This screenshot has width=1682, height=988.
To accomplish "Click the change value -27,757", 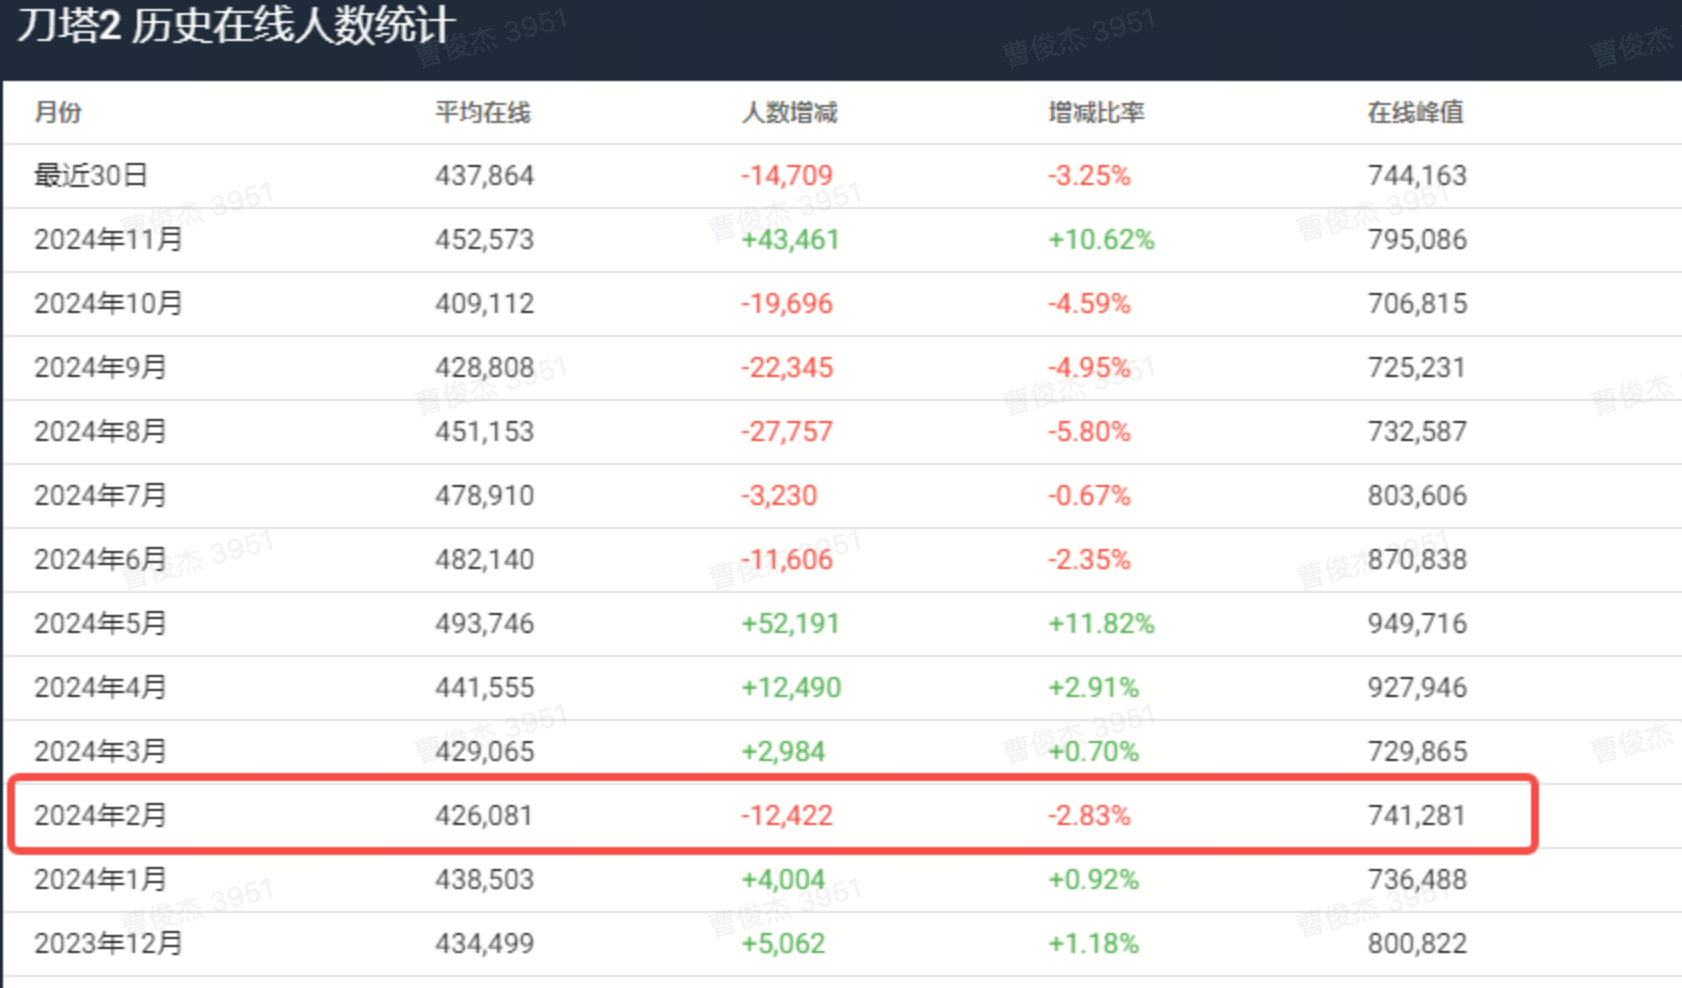I will 787,432.
